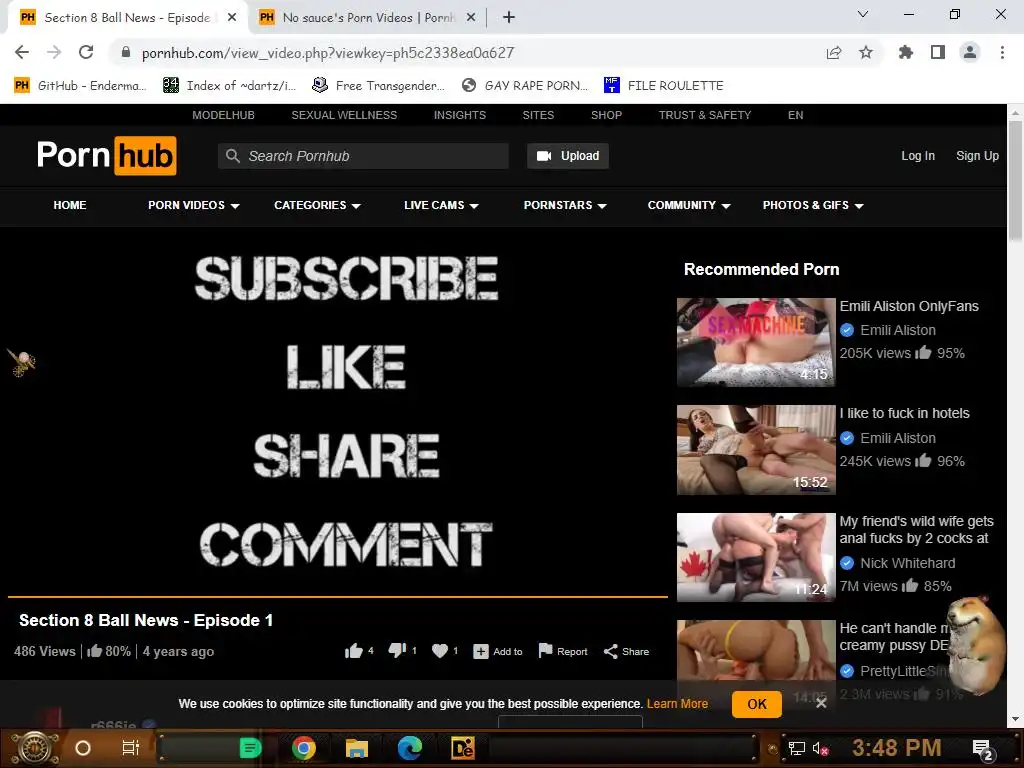Open the GitHub - Enderma bookmark

point(80,86)
